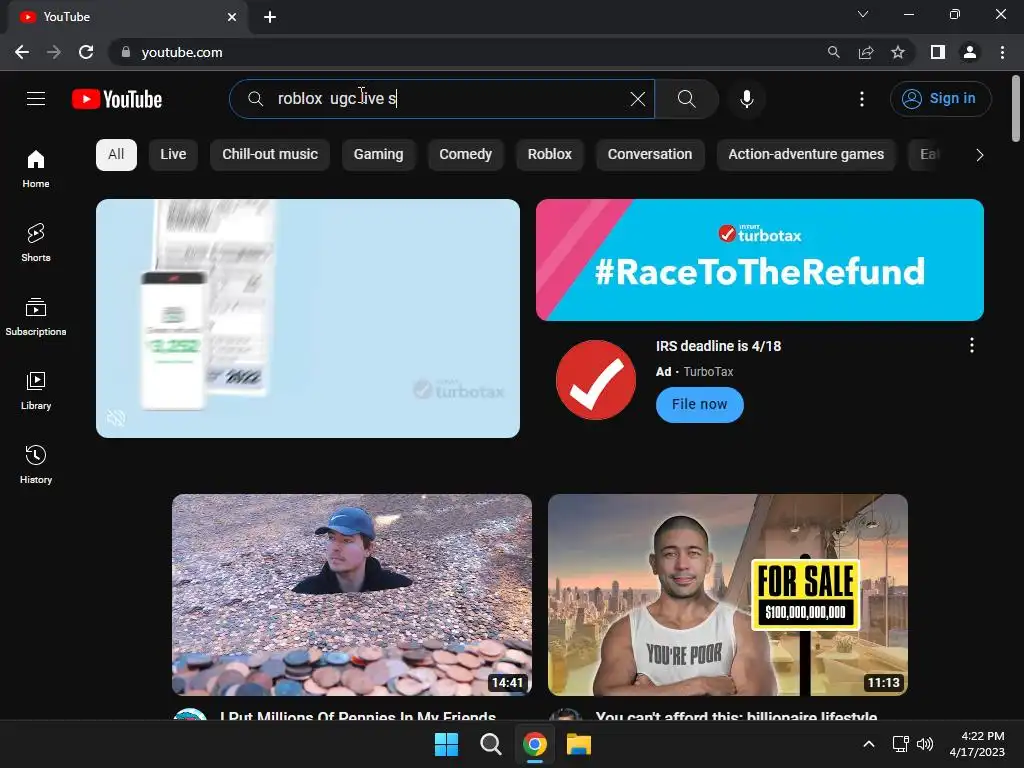Open the Chrome three-dot menu
This screenshot has height=768, width=1024.
[1002, 52]
